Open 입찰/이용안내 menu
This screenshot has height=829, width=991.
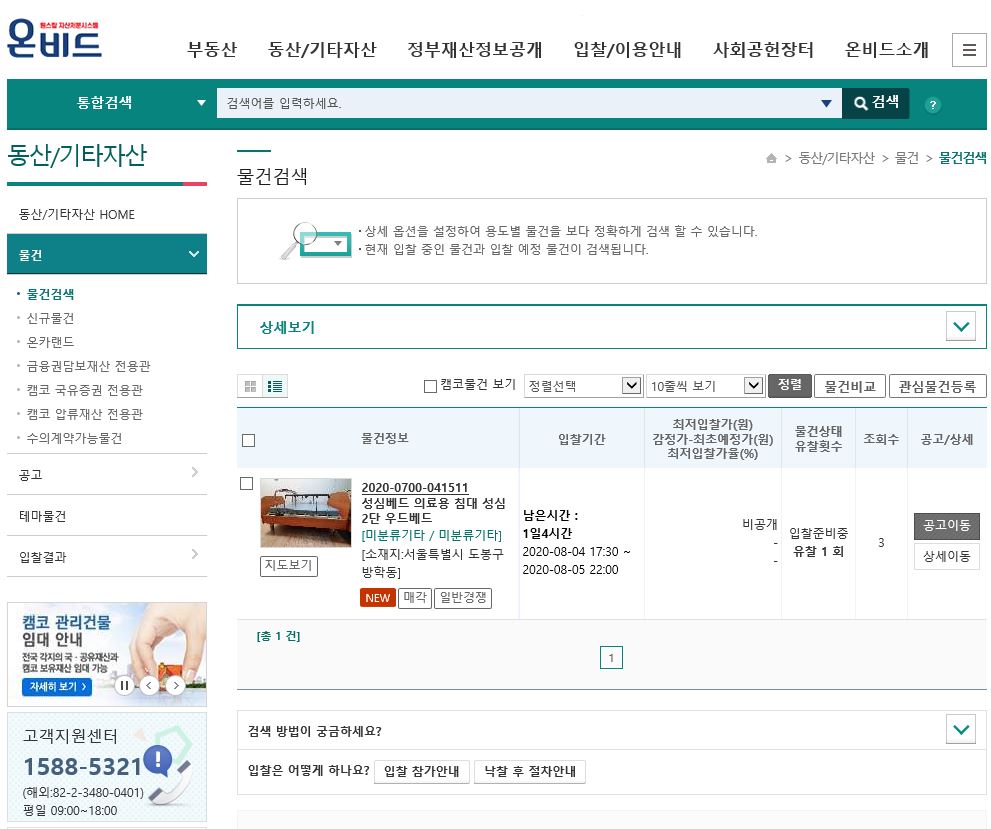coord(627,49)
